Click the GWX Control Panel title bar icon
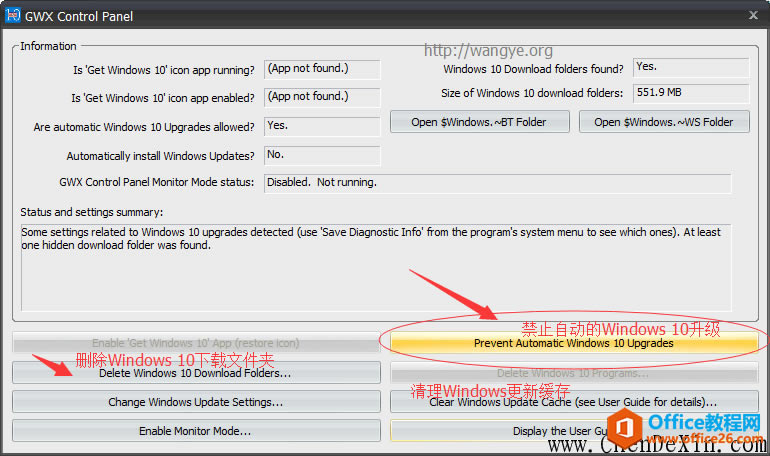770x456 pixels. click(12, 15)
